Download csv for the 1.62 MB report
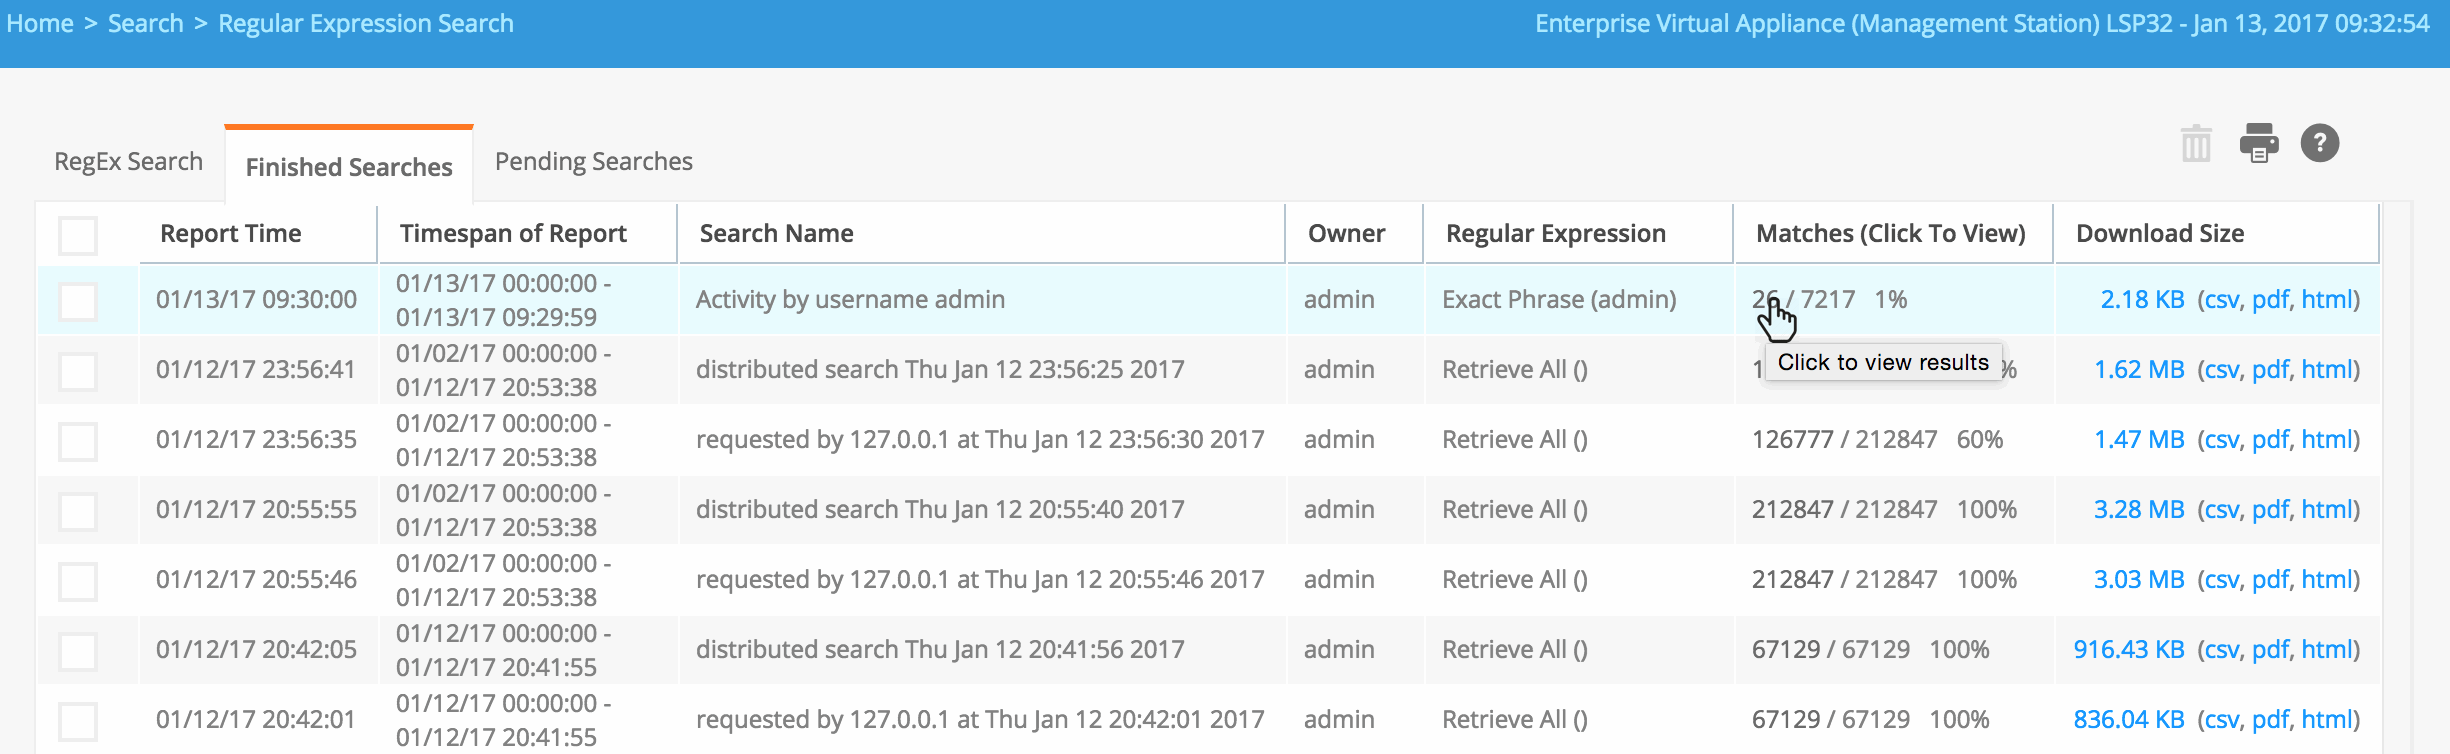This screenshot has height=754, width=2450. [x=2222, y=370]
